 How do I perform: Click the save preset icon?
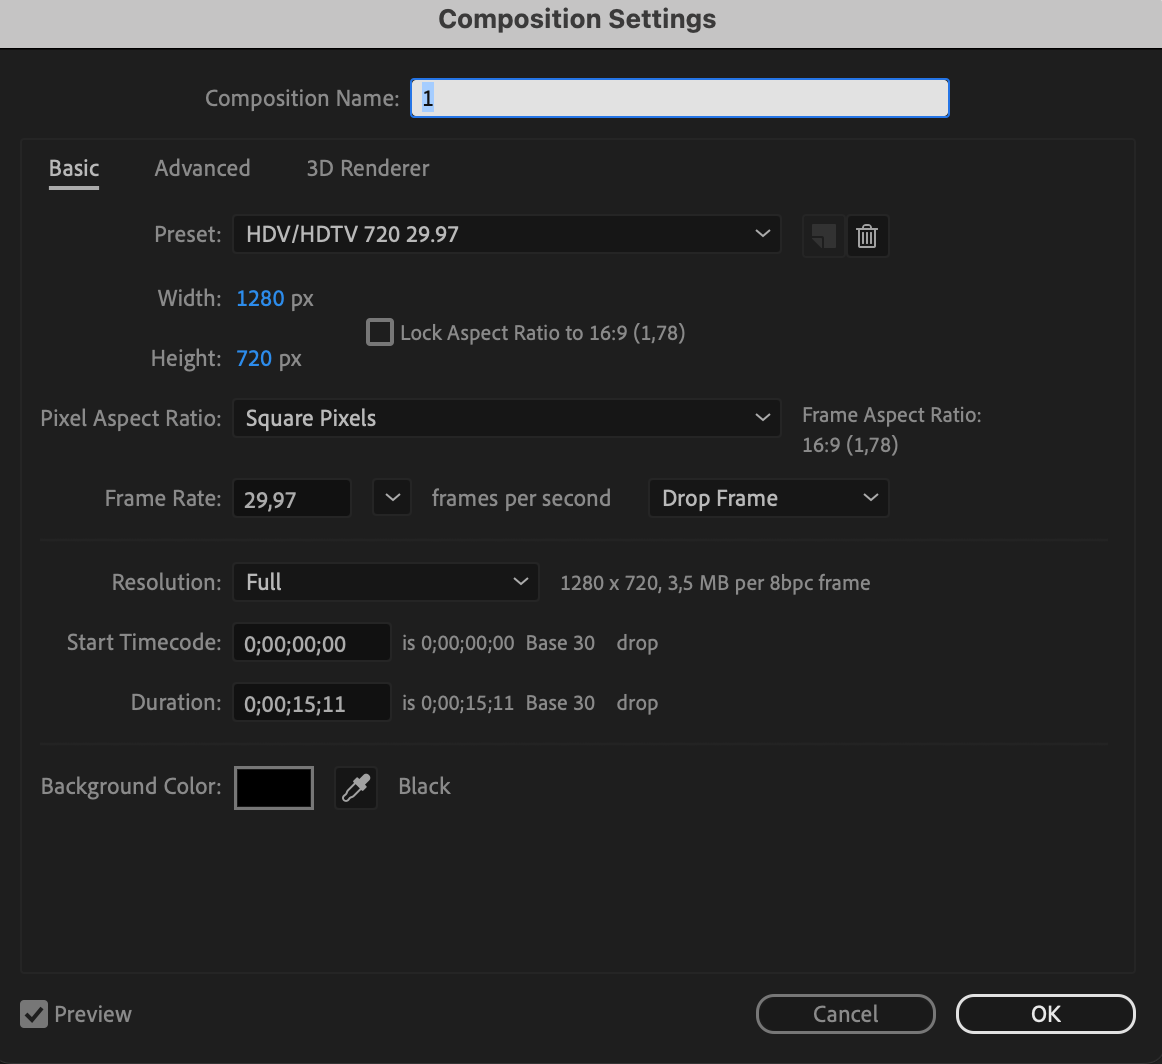(823, 237)
